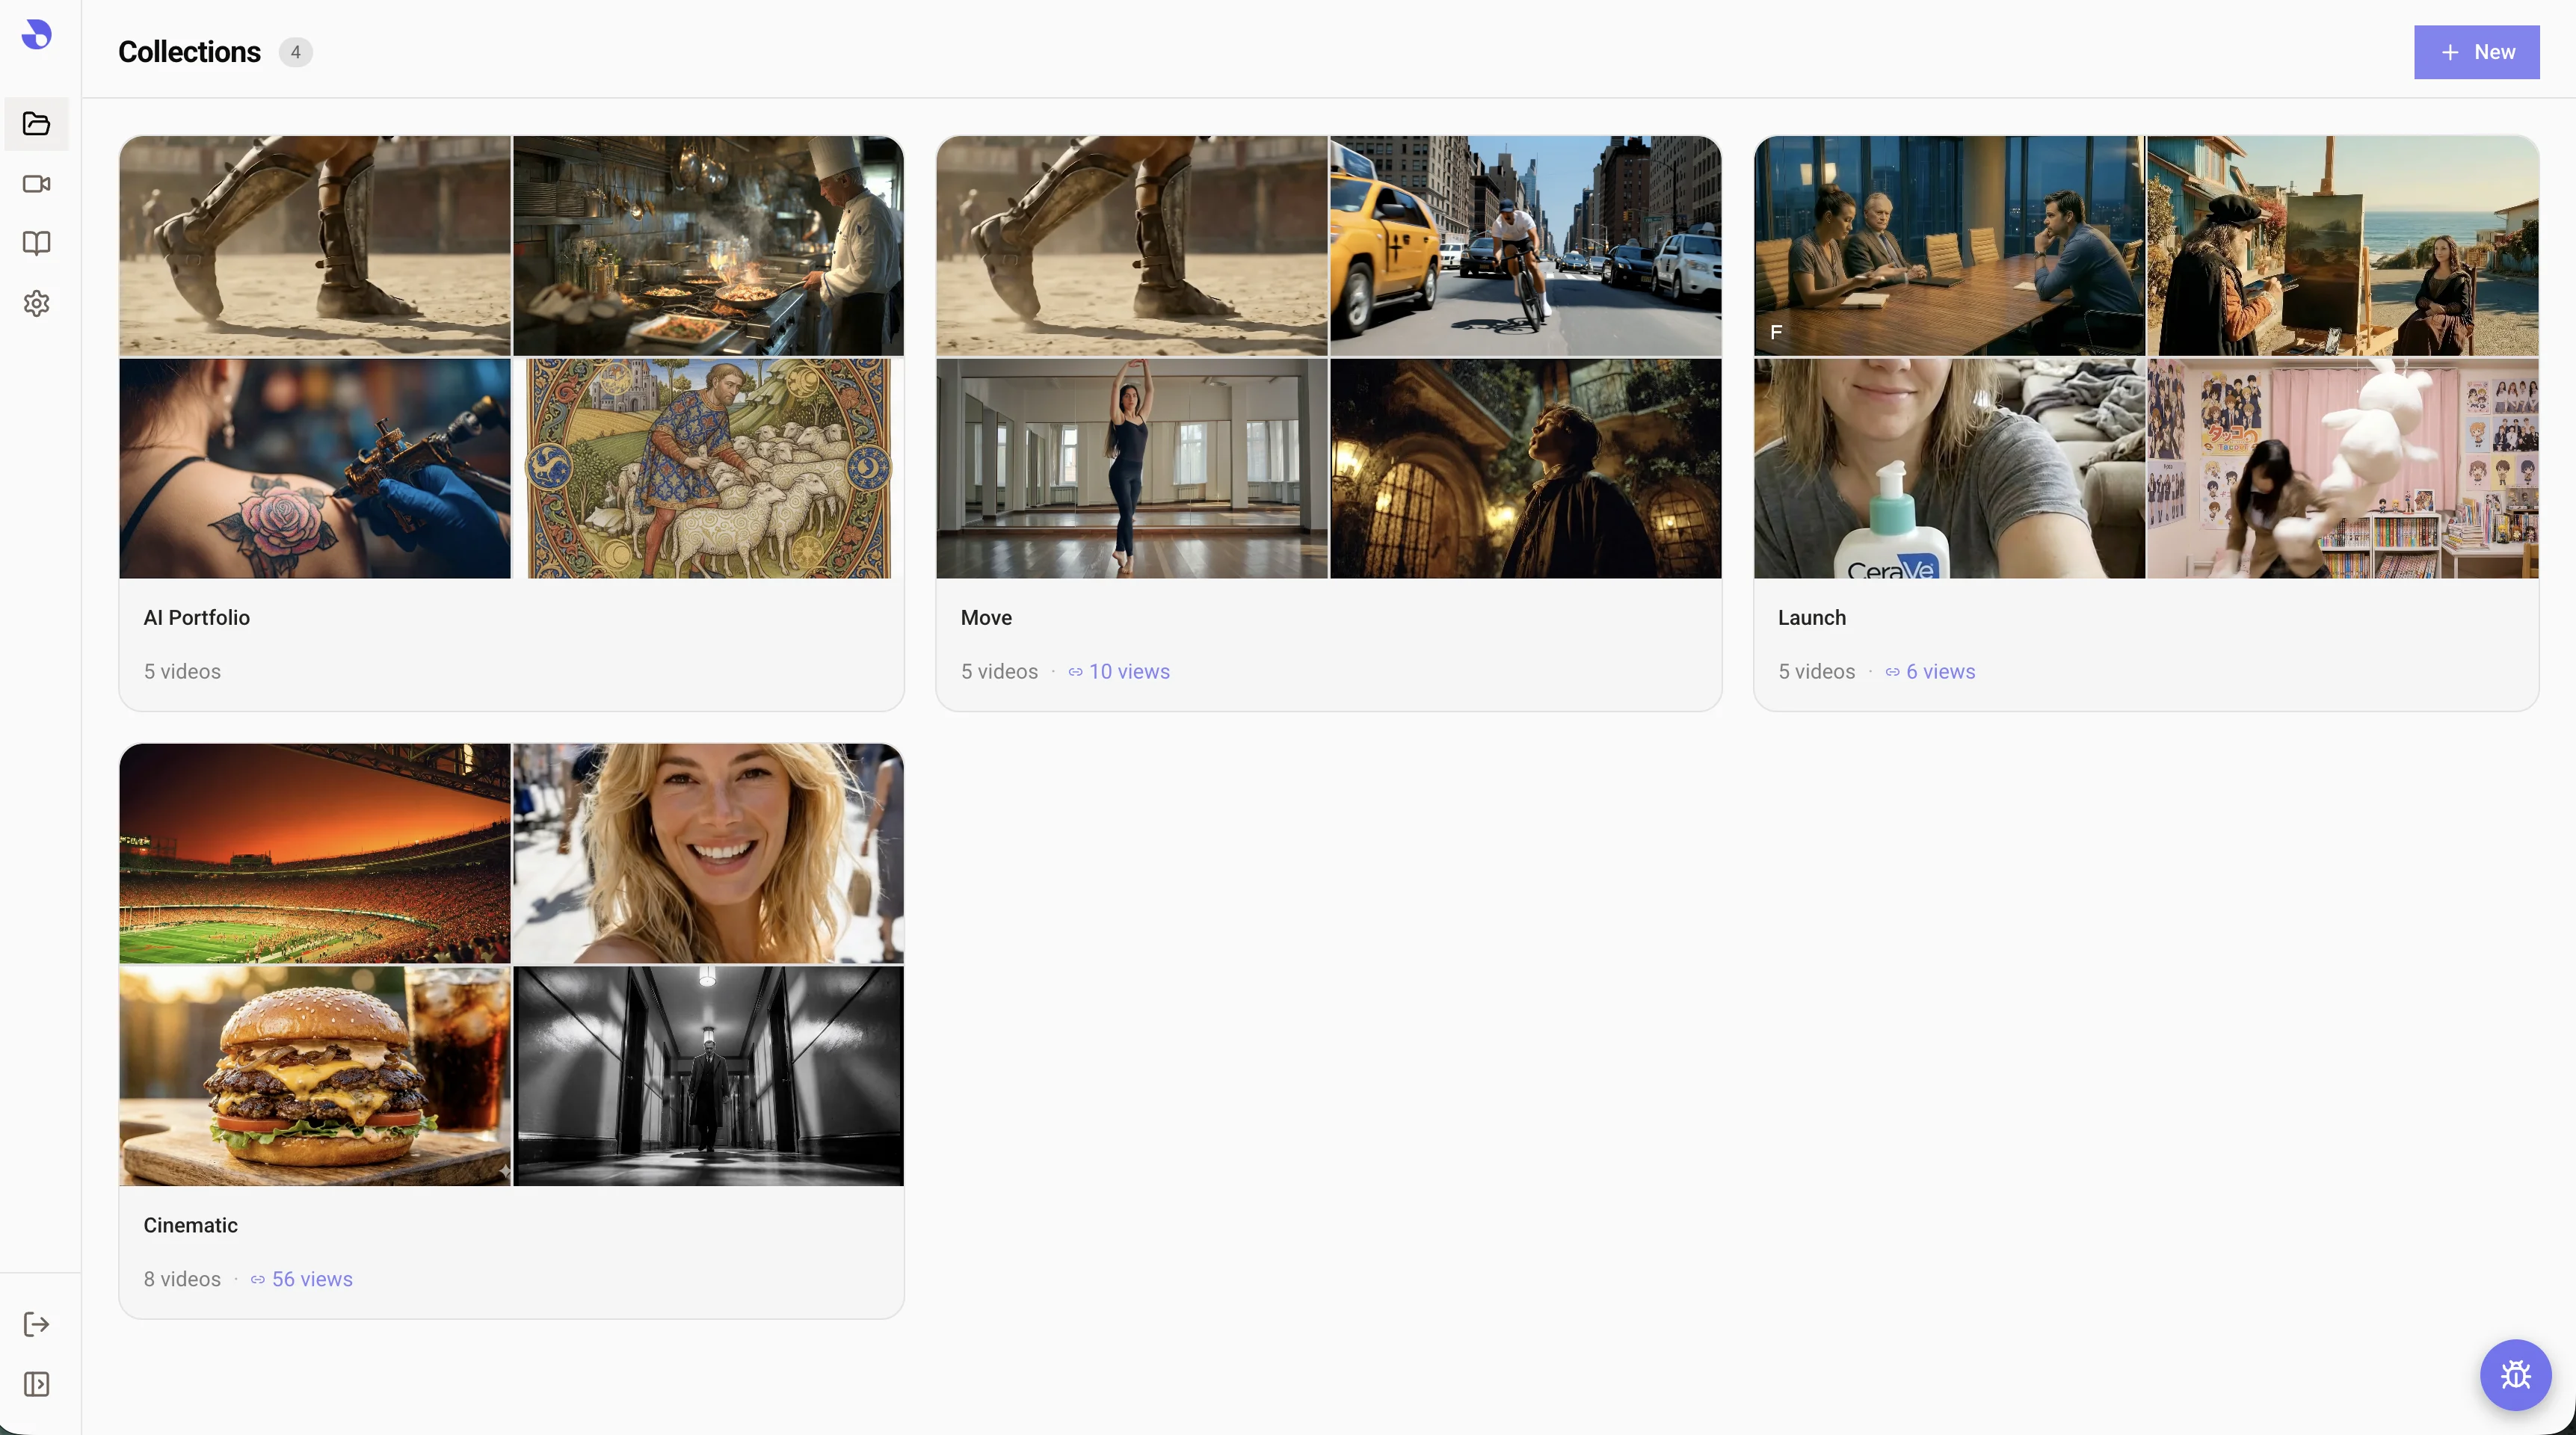
Task: Click the bug report floating button
Action: (2515, 1375)
